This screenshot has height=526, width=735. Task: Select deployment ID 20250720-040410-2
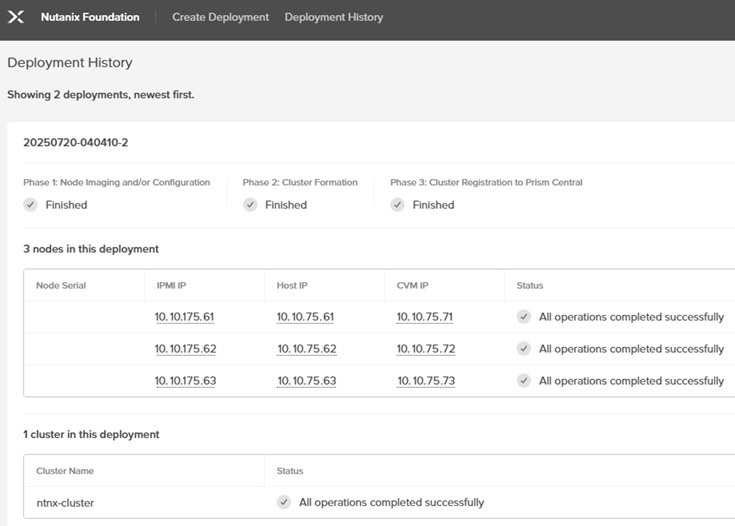point(75,143)
